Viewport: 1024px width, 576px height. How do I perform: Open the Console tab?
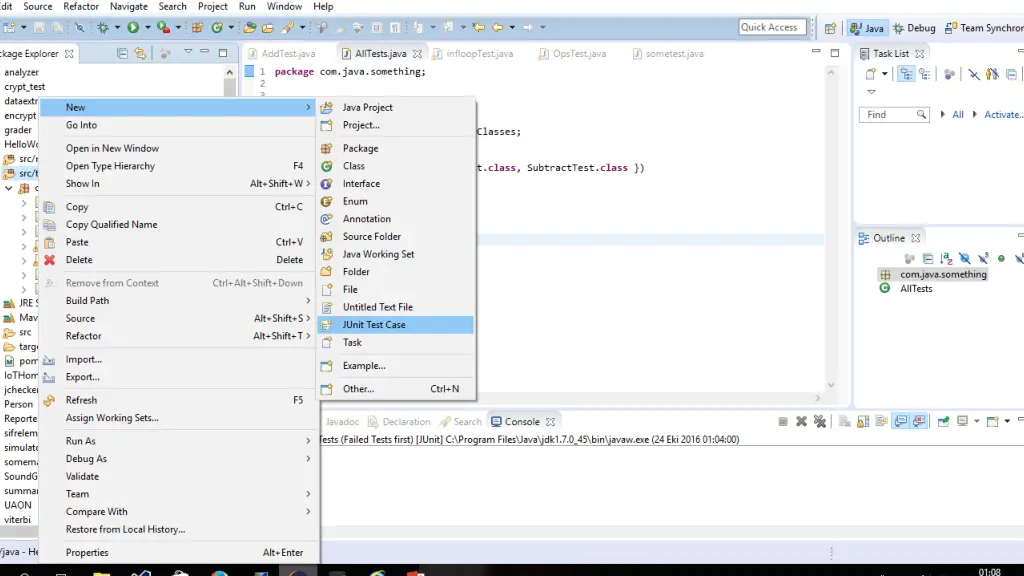point(522,422)
